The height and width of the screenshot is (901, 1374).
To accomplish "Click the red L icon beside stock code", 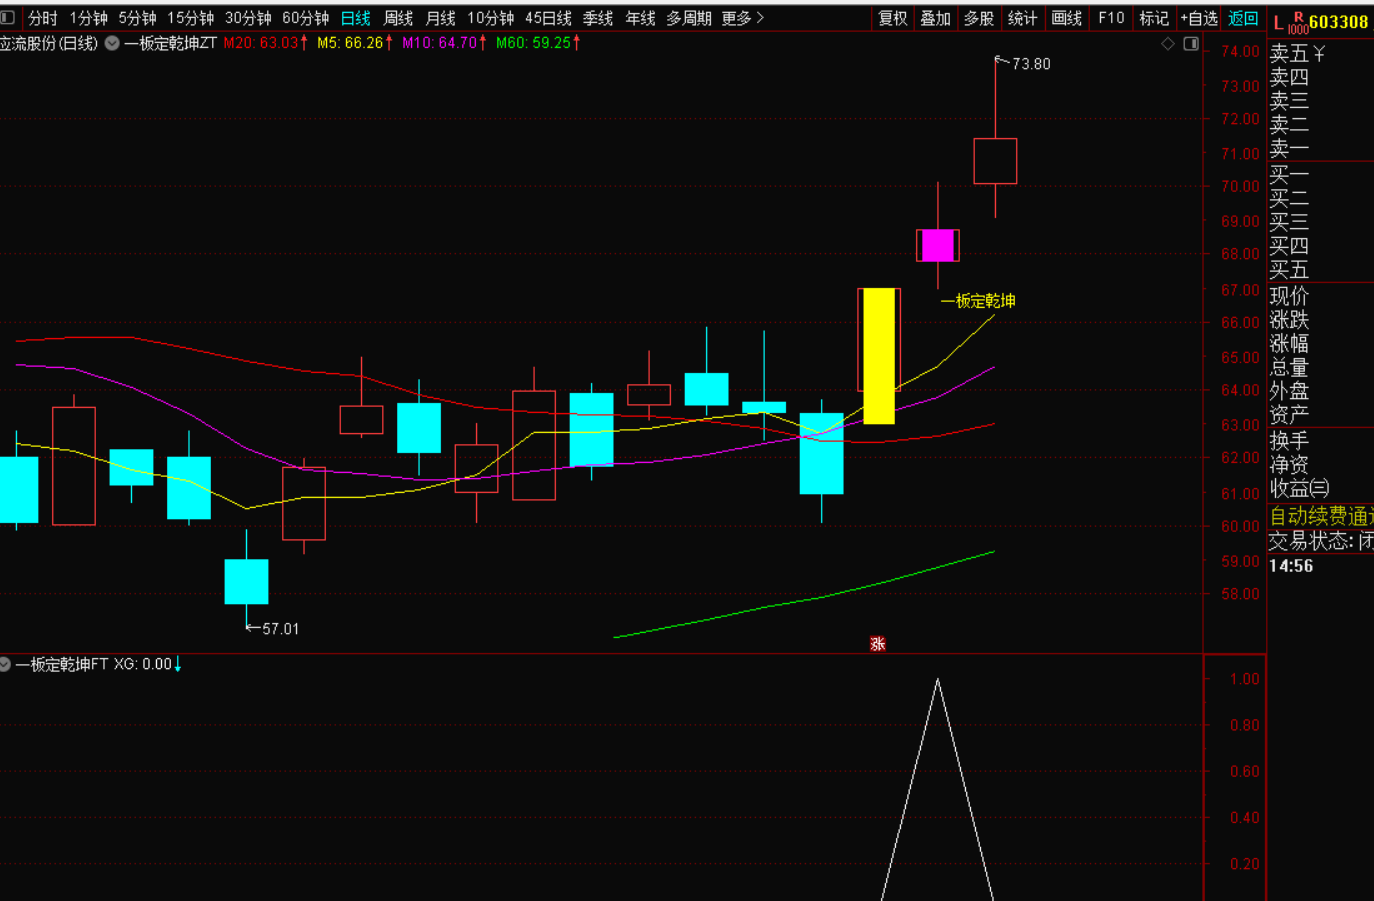I will pos(1279,22).
